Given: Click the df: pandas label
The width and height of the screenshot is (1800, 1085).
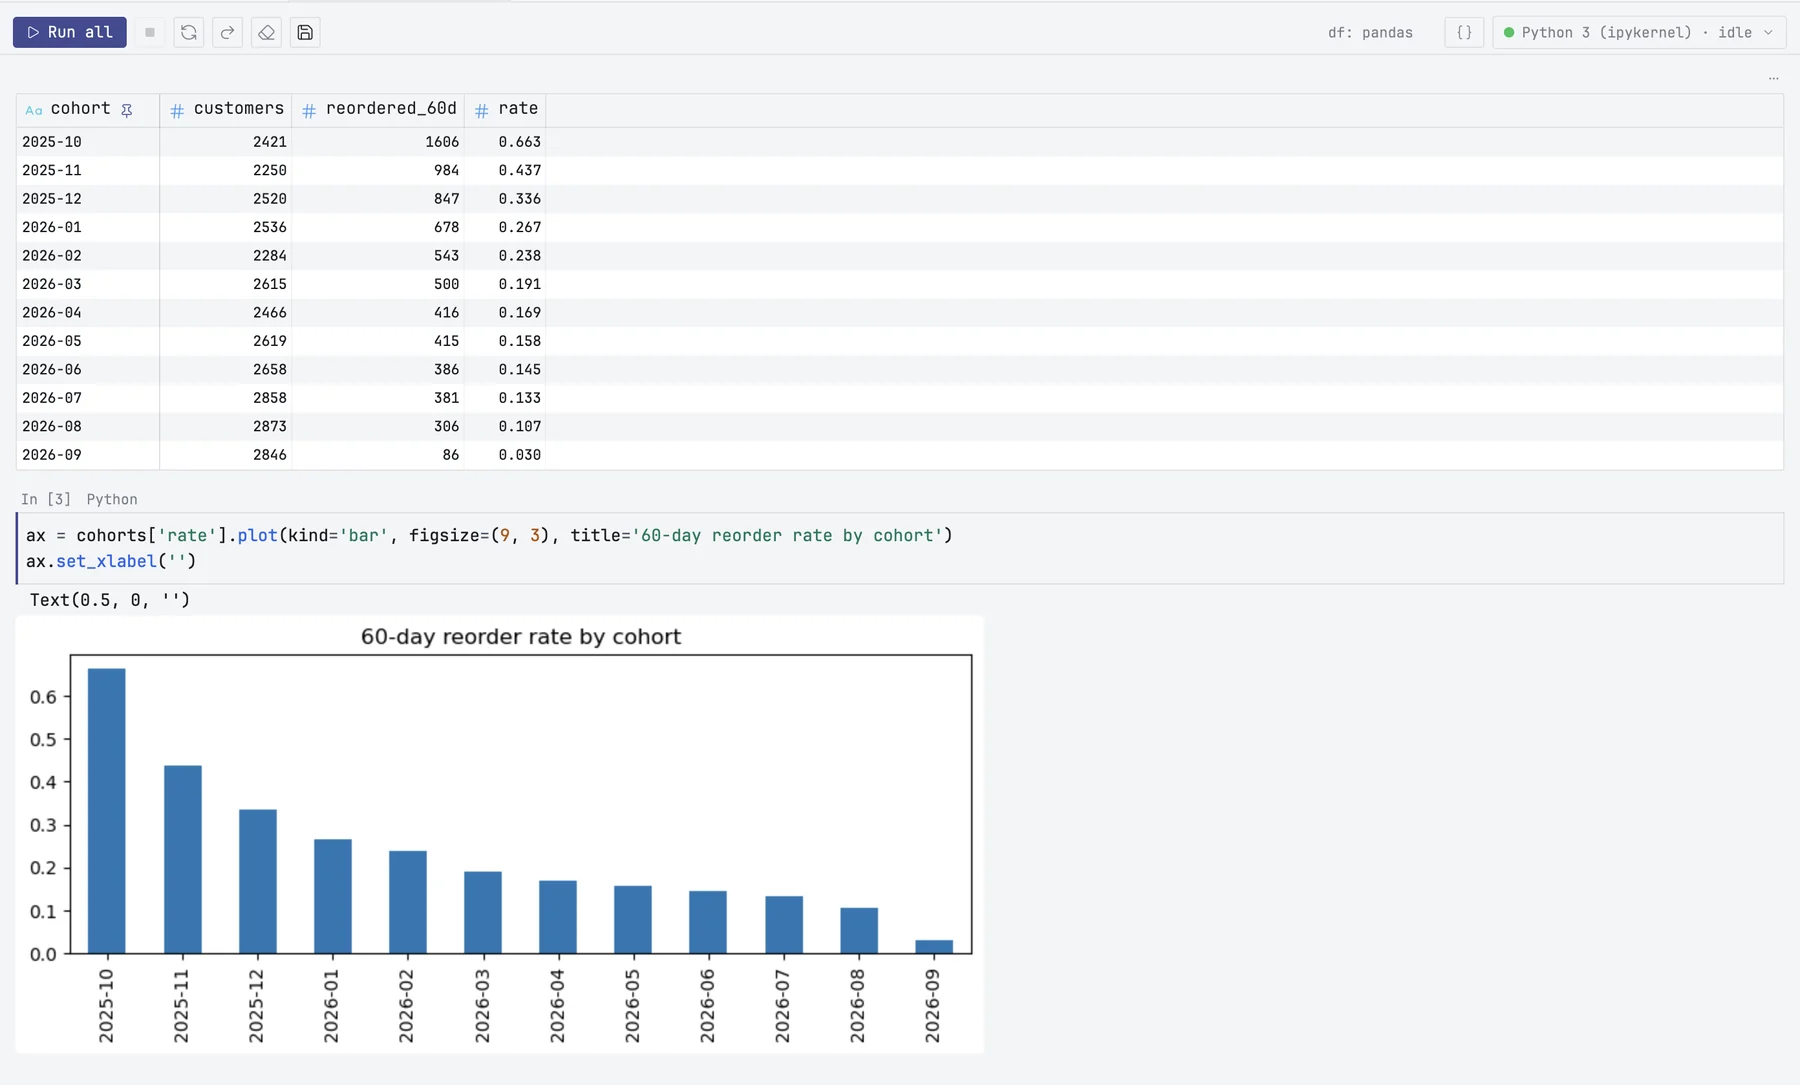Looking at the screenshot, I should click(x=1370, y=32).
